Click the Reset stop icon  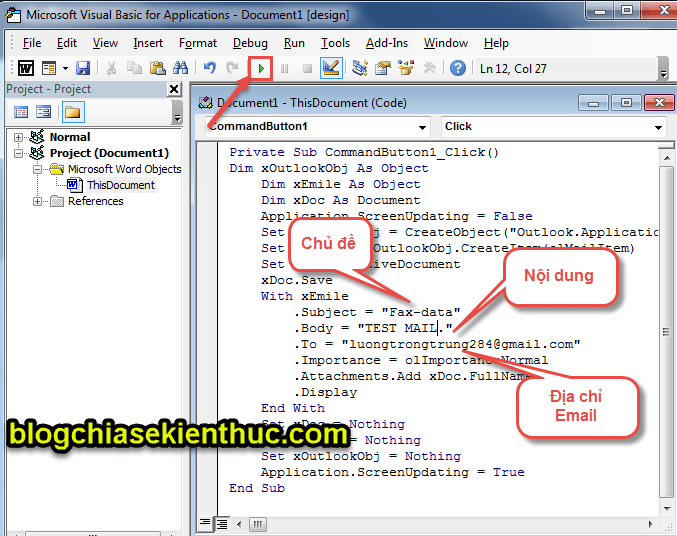(307, 68)
